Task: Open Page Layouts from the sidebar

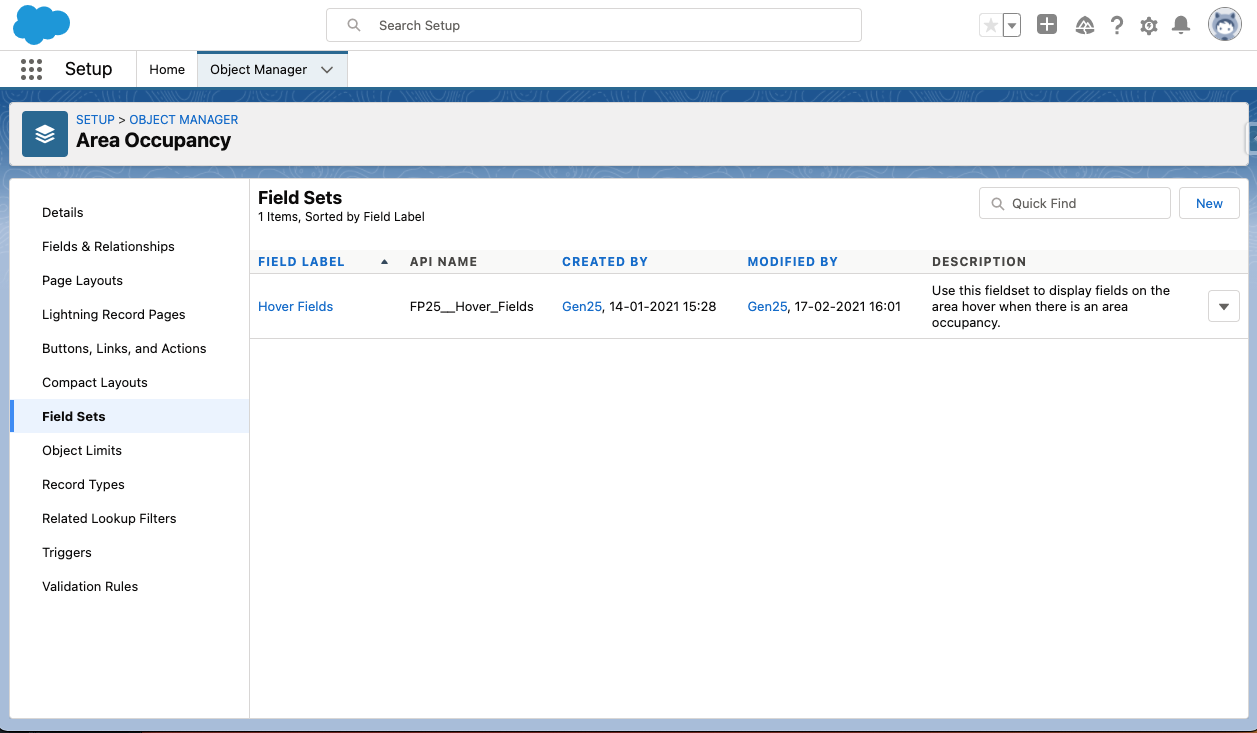Action: (x=82, y=281)
